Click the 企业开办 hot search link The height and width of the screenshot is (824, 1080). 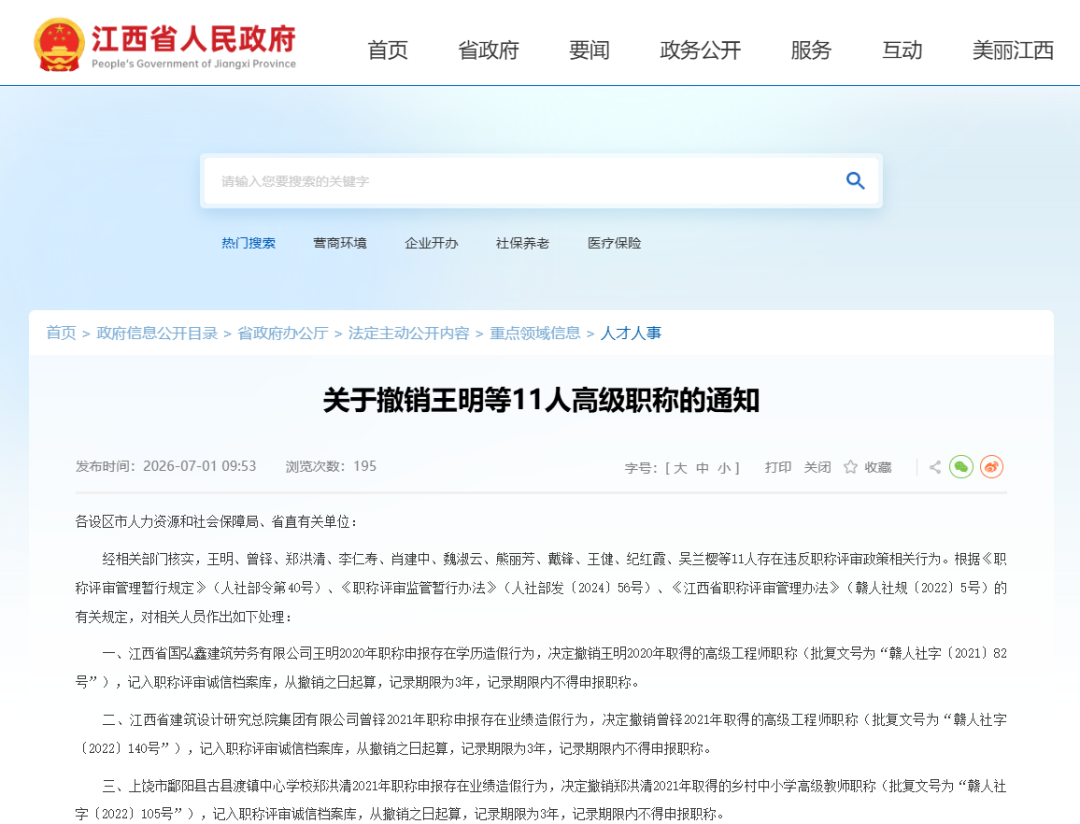coord(431,243)
